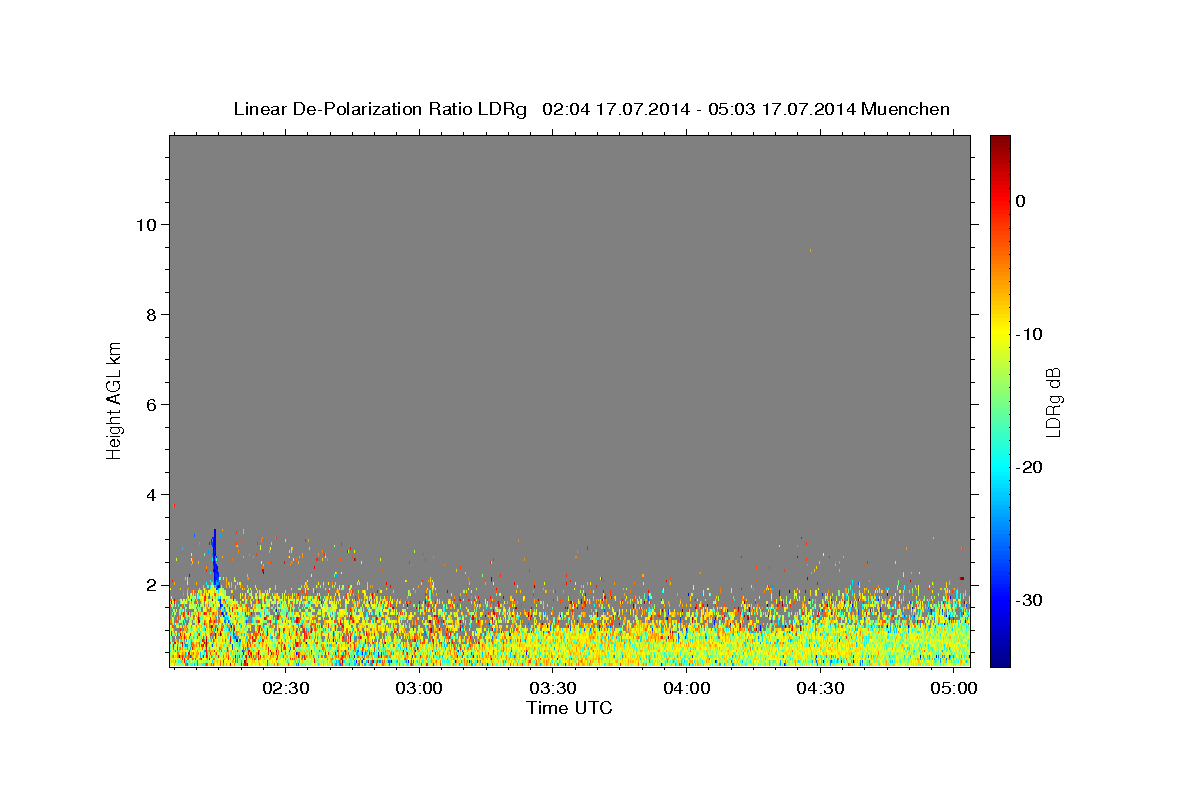Click the '04:30' time tick label

(821, 688)
